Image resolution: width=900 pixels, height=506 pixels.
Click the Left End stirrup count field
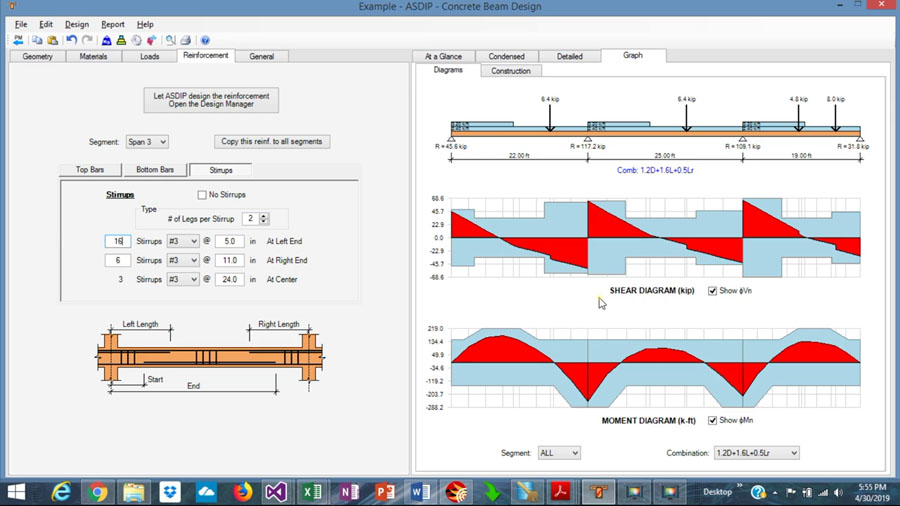click(118, 242)
